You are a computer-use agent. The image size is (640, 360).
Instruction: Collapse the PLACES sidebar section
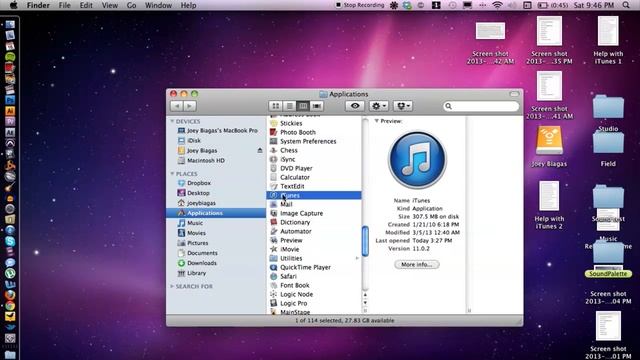(x=172, y=173)
